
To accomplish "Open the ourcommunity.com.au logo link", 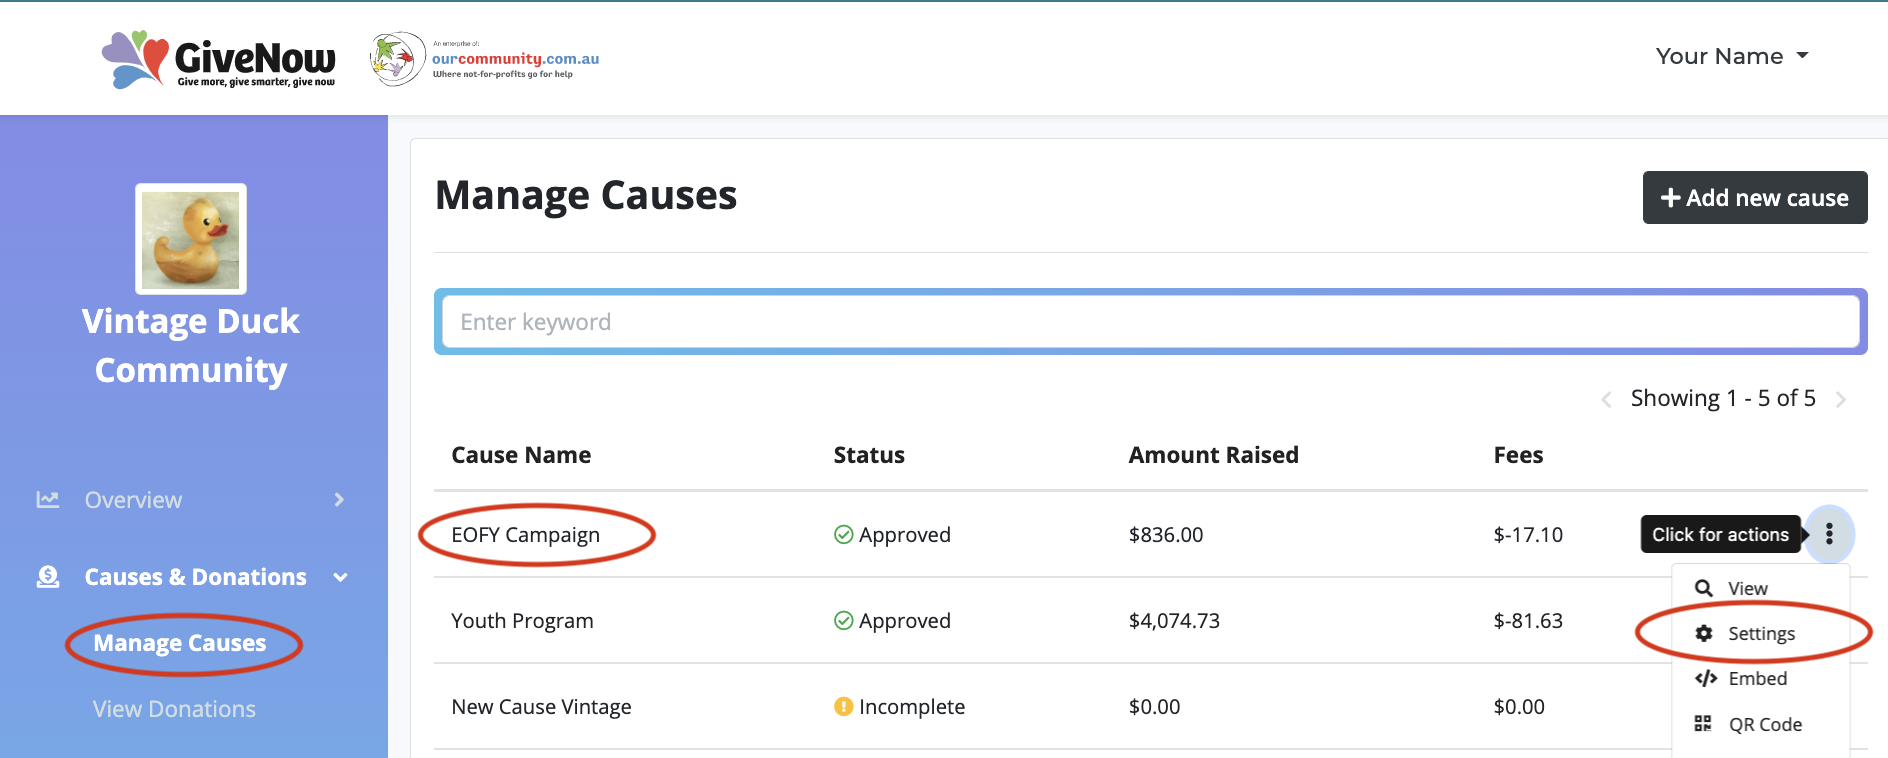I will coord(485,59).
